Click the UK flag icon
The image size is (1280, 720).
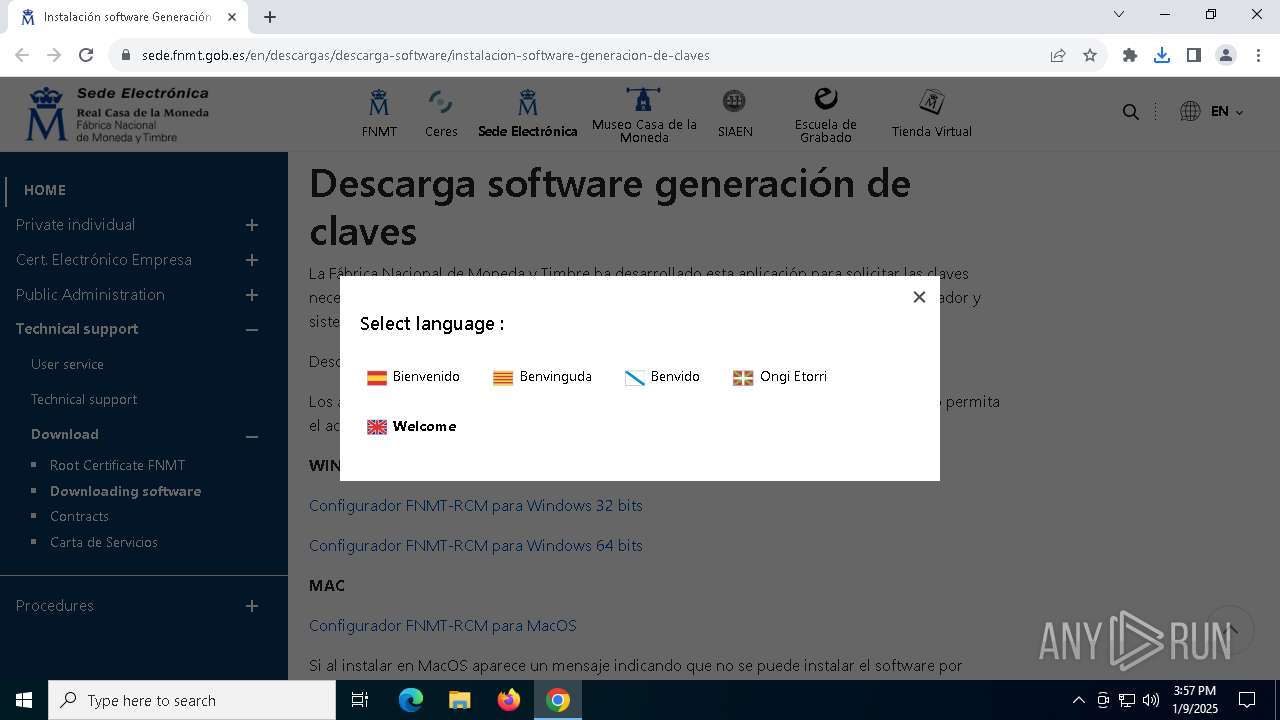pyautogui.click(x=377, y=427)
